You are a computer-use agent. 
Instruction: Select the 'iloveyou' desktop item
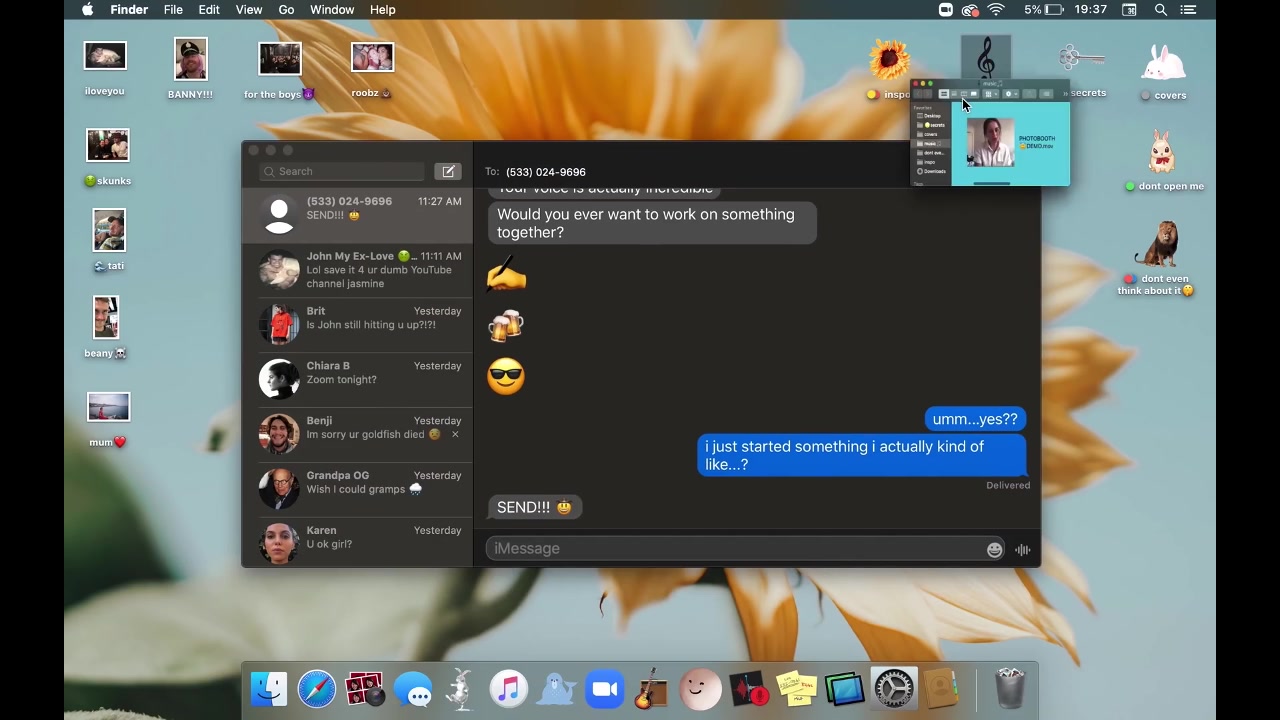coord(105,68)
